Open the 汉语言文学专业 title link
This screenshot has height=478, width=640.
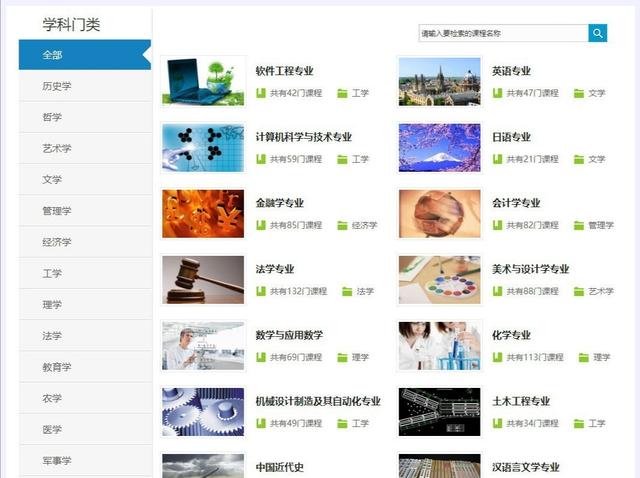(x=526, y=467)
